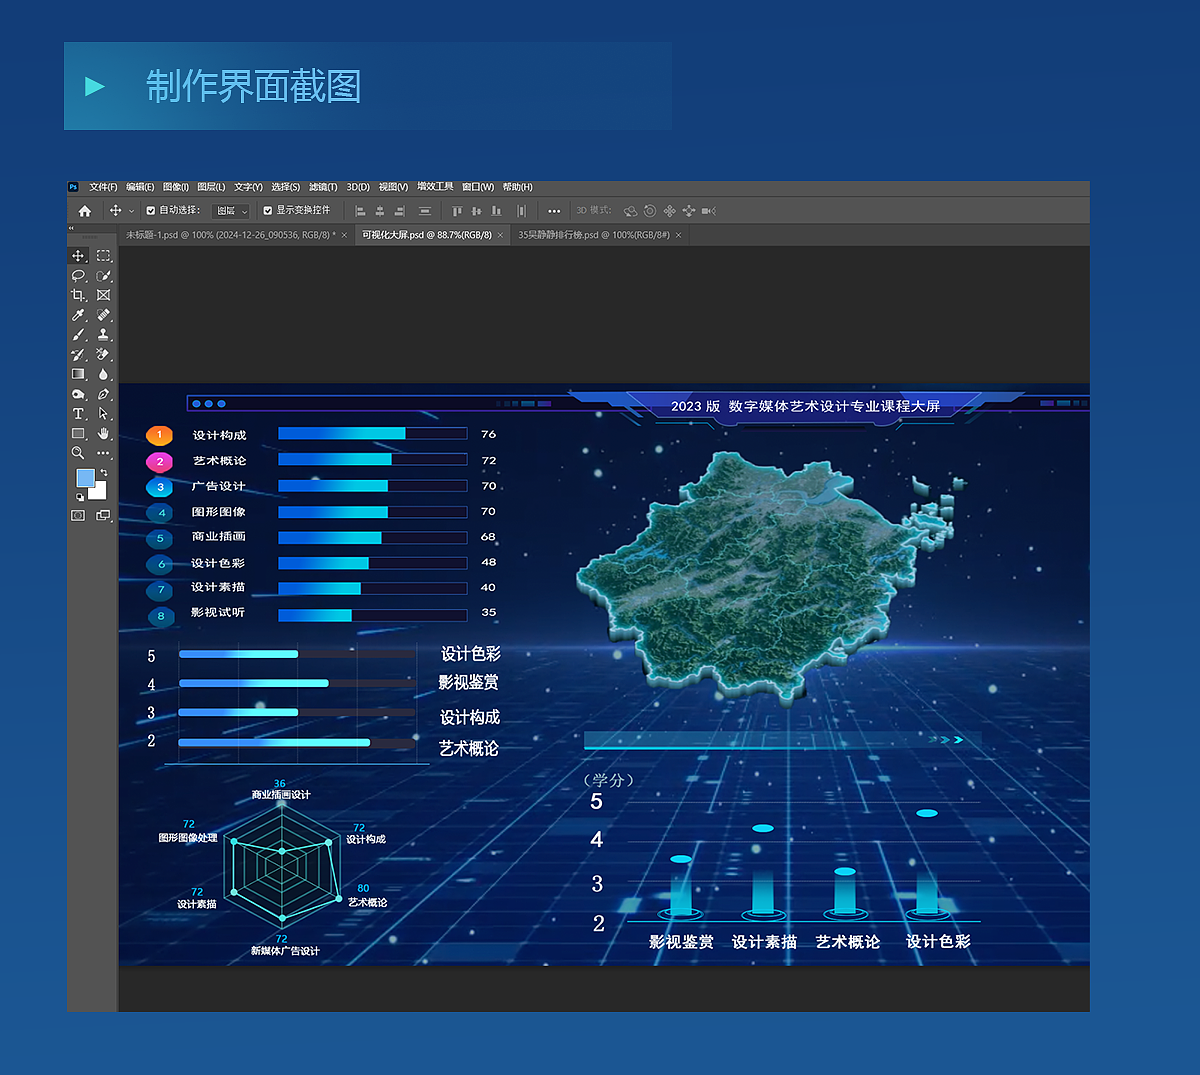
Task: Open the 图层(L) menu
Action: tap(211, 187)
